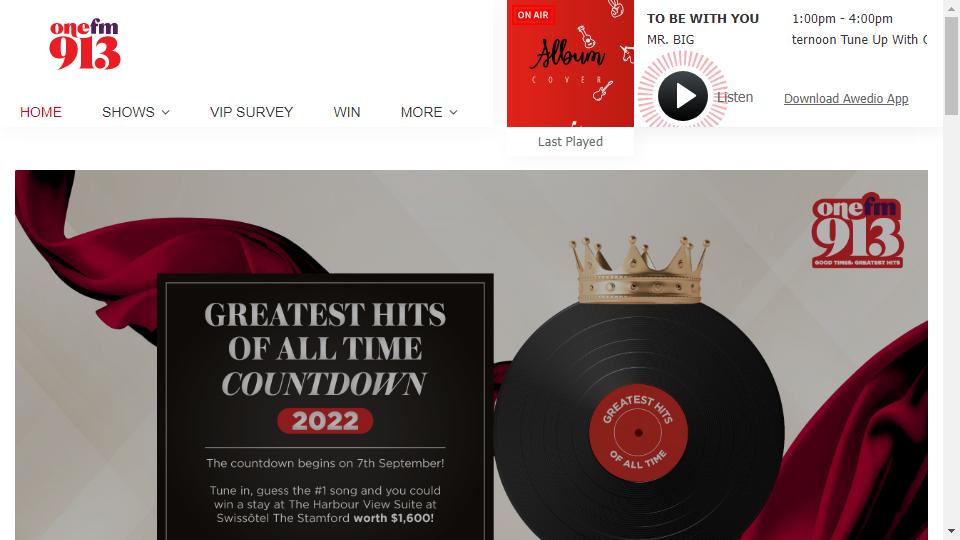Expand the SHOWS dropdown chevron

pos(165,112)
